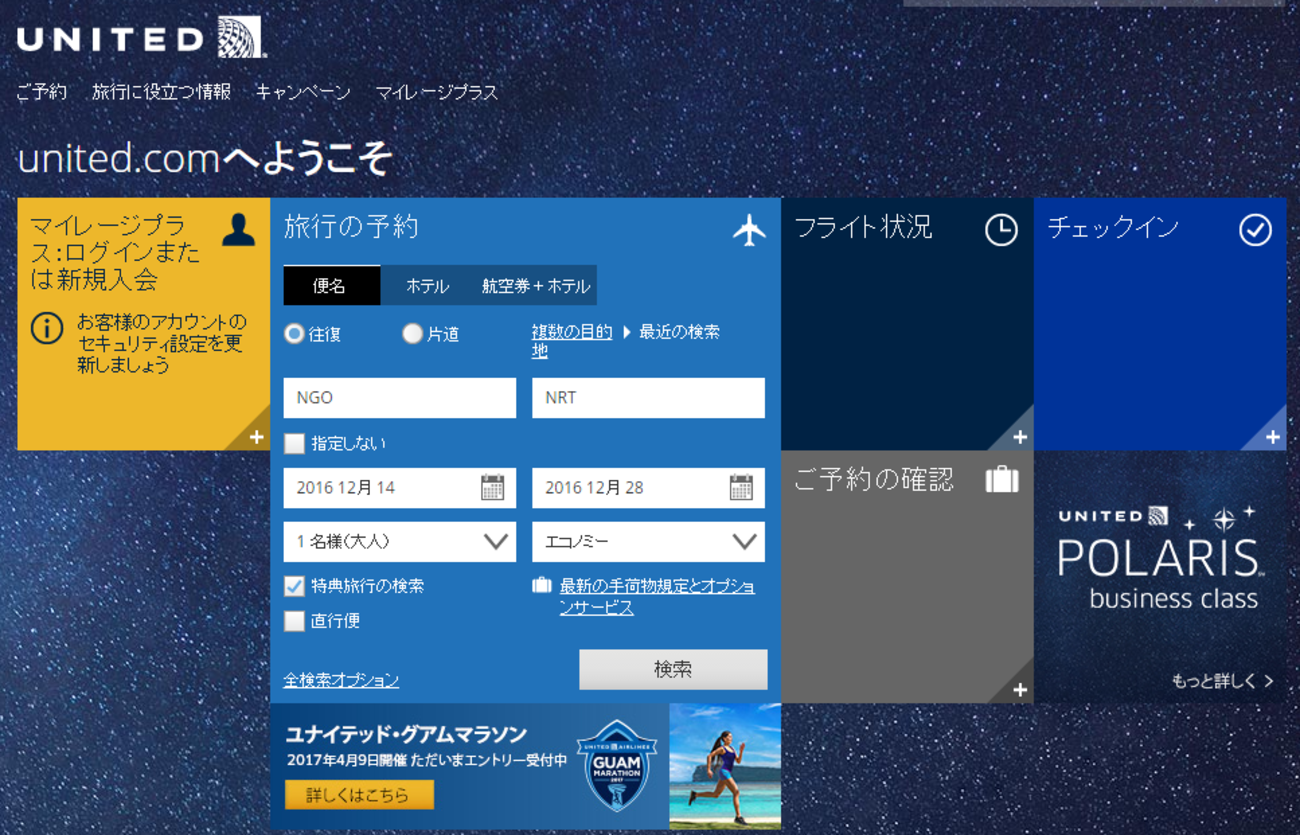Open the 旅行に役立つ情報 menu
The width and height of the screenshot is (1300, 835).
tap(162, 92)
